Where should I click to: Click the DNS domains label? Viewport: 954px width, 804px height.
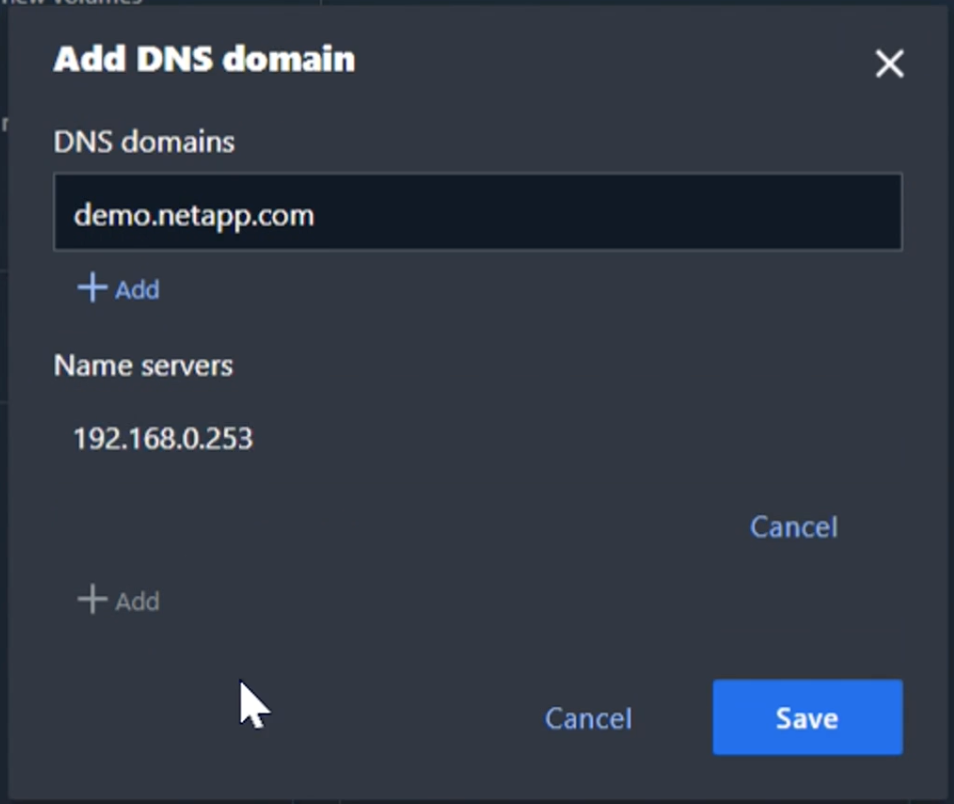(x=144, y=142)
